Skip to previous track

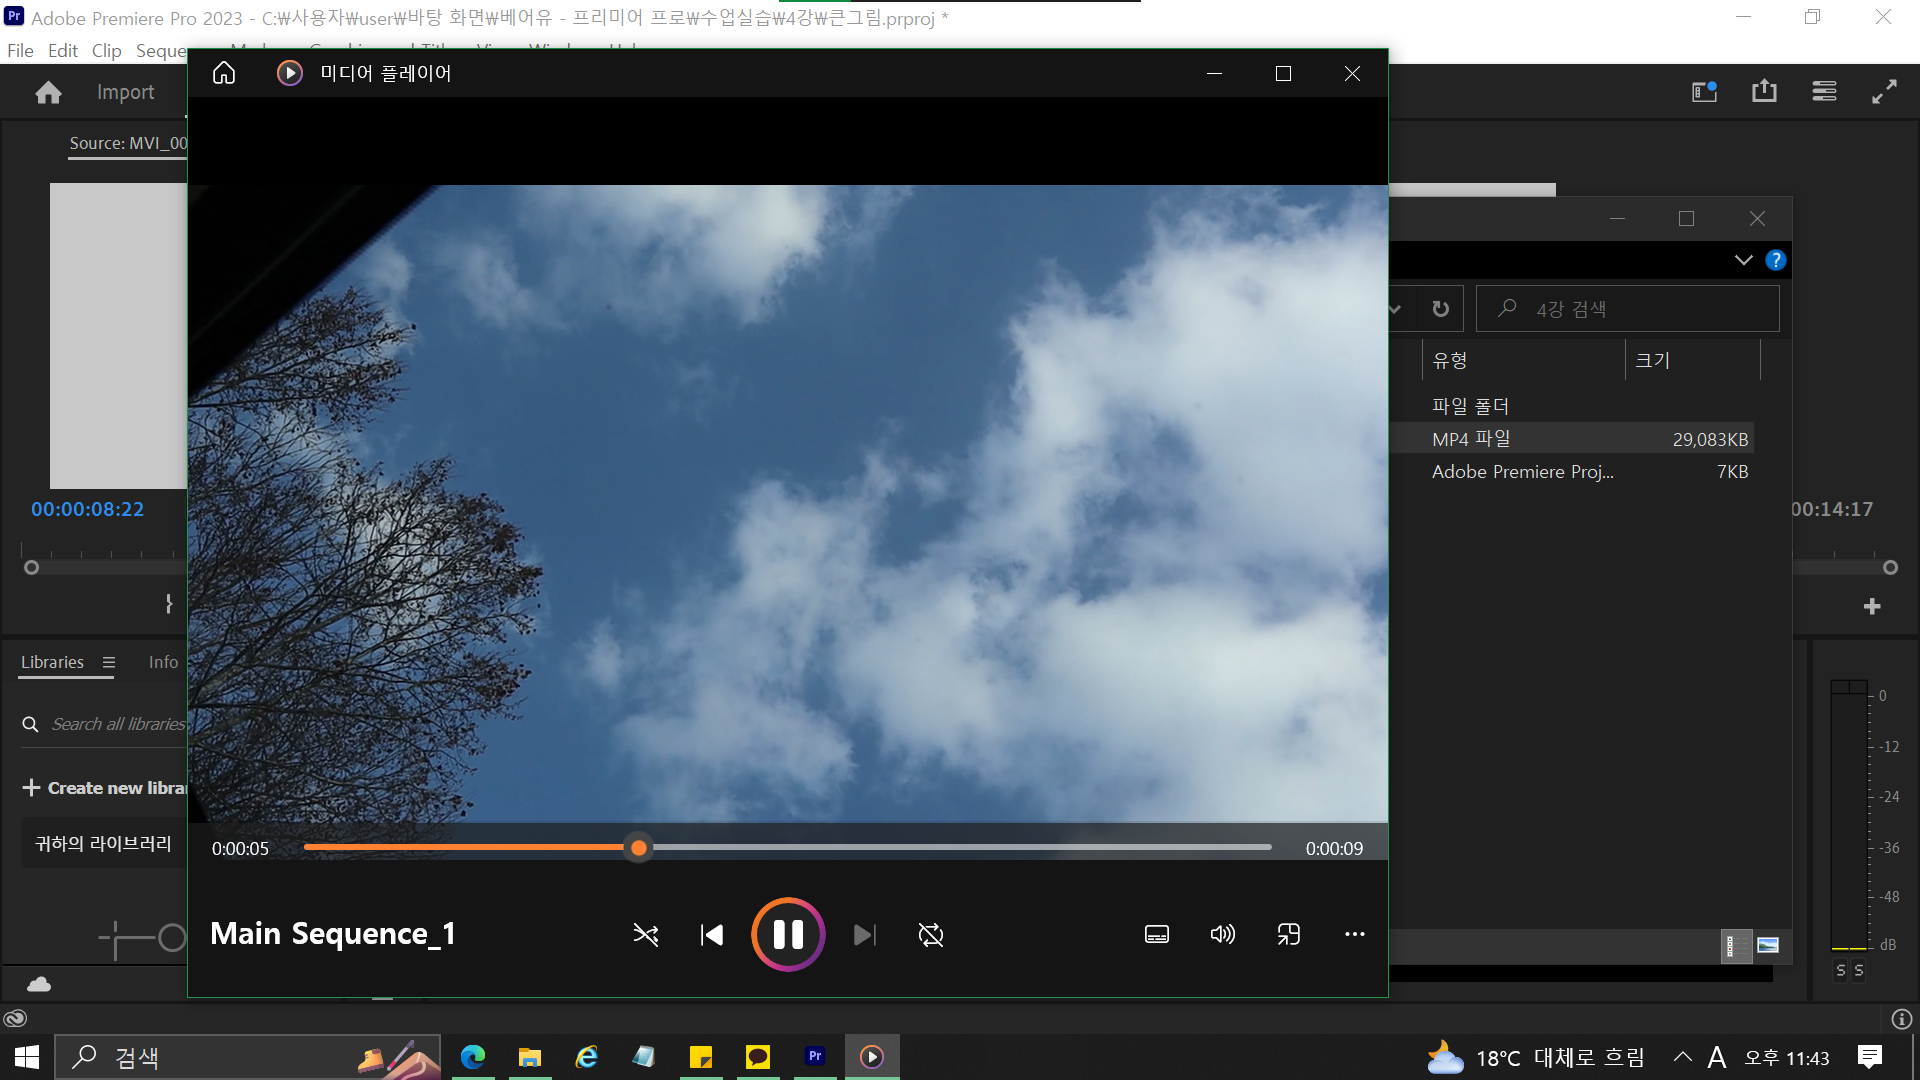(x=711, y=935)
